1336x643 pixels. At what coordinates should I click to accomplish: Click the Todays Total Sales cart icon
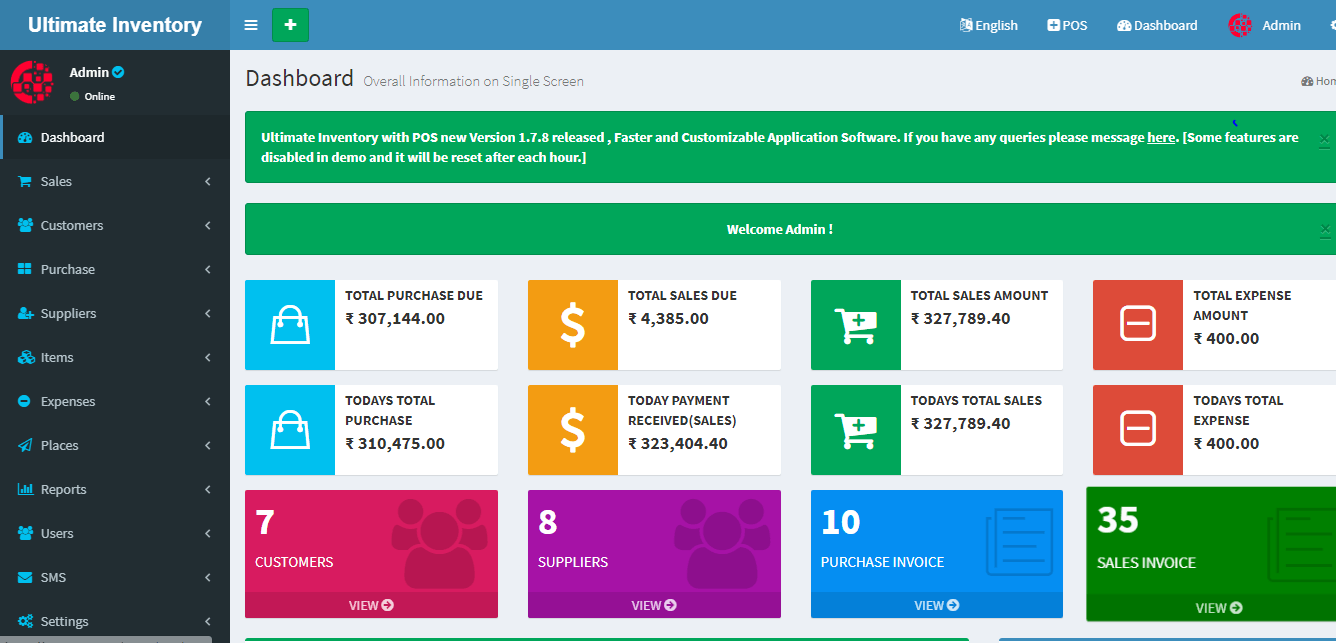coord(855,429)
